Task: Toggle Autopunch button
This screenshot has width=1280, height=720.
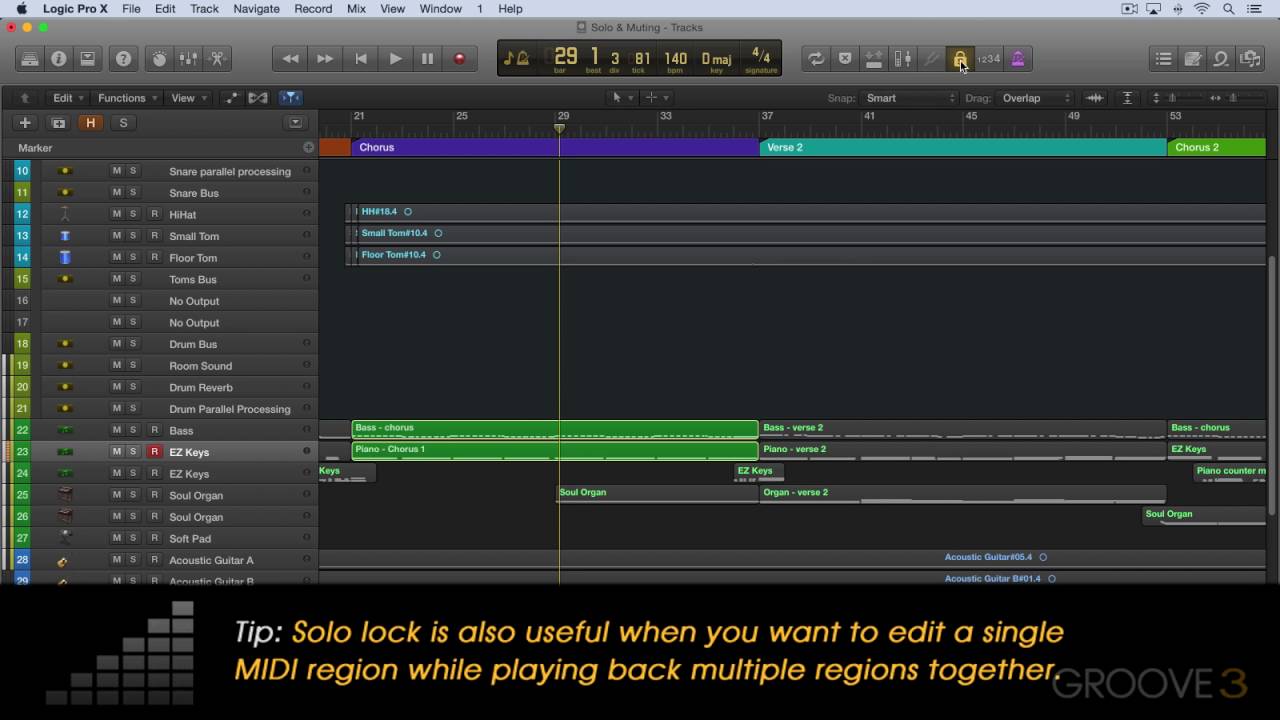Action: (874, 59)
